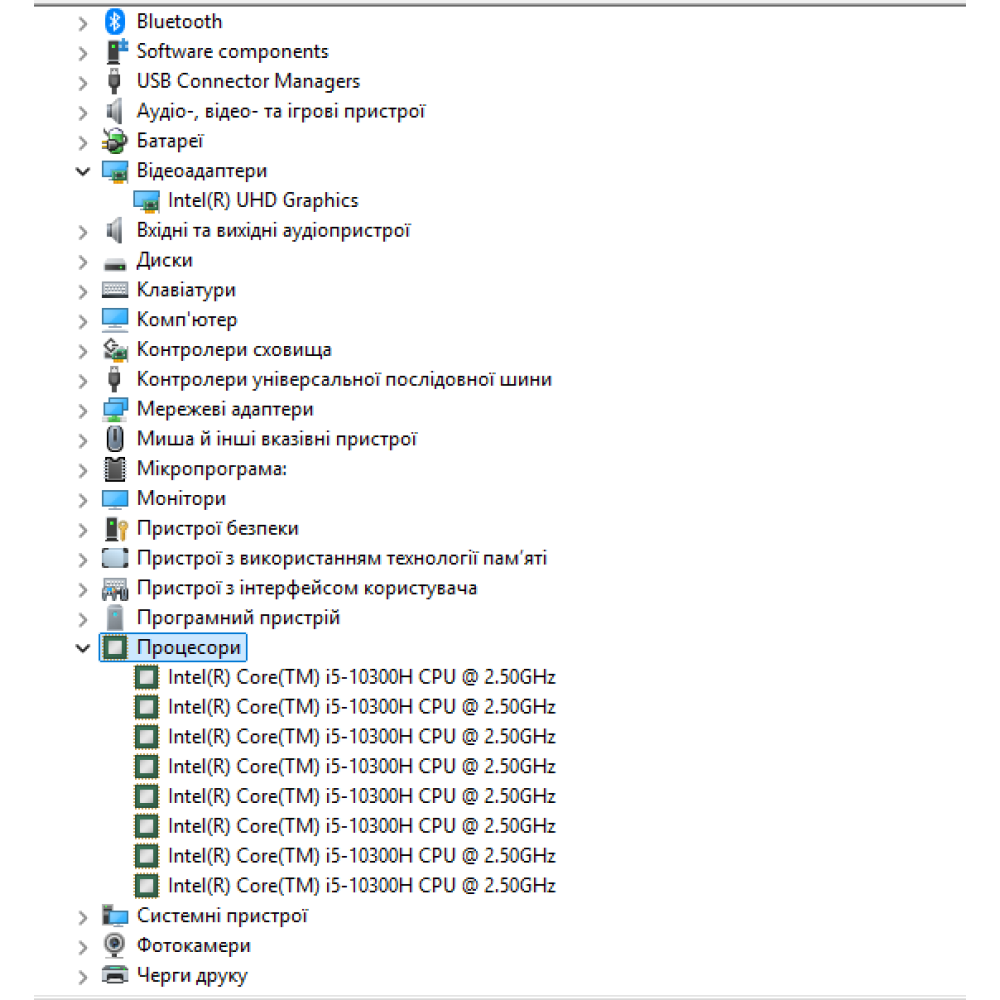Collapse the Відеоадаптери category
The width and height of the screenshot is (1000, 1000).
83,171
